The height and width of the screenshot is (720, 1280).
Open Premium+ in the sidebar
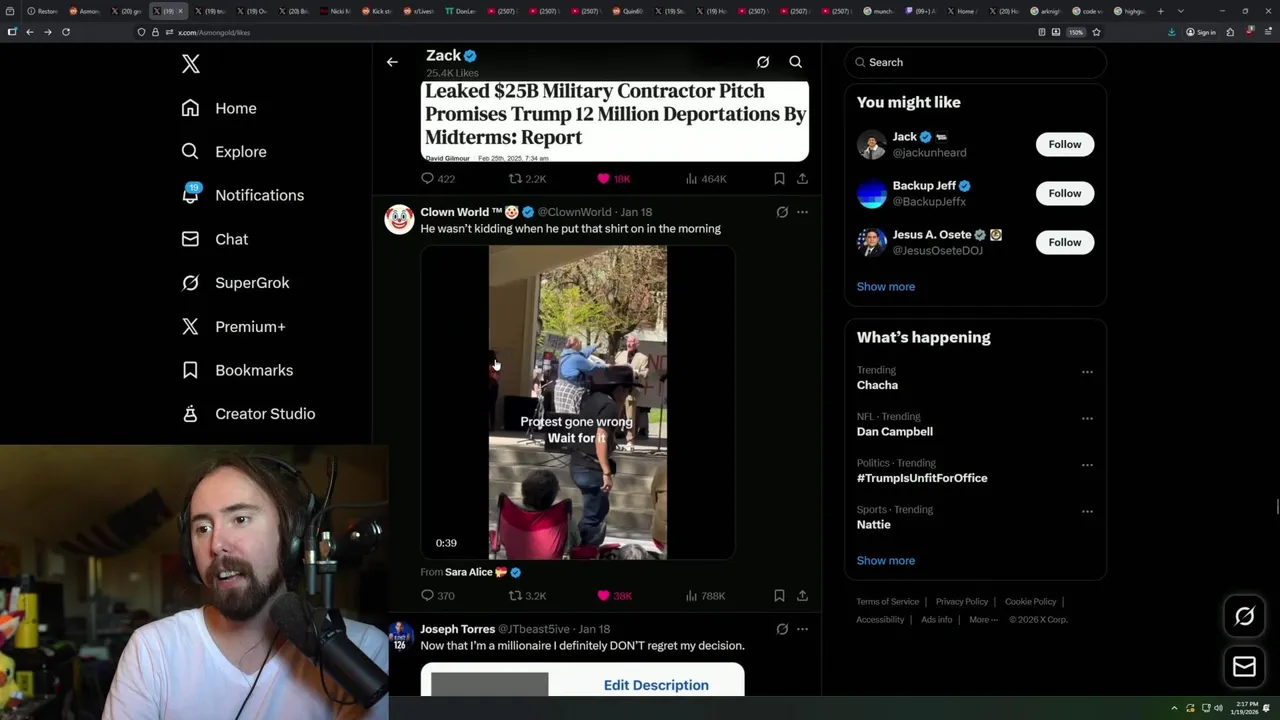[233, 326]
